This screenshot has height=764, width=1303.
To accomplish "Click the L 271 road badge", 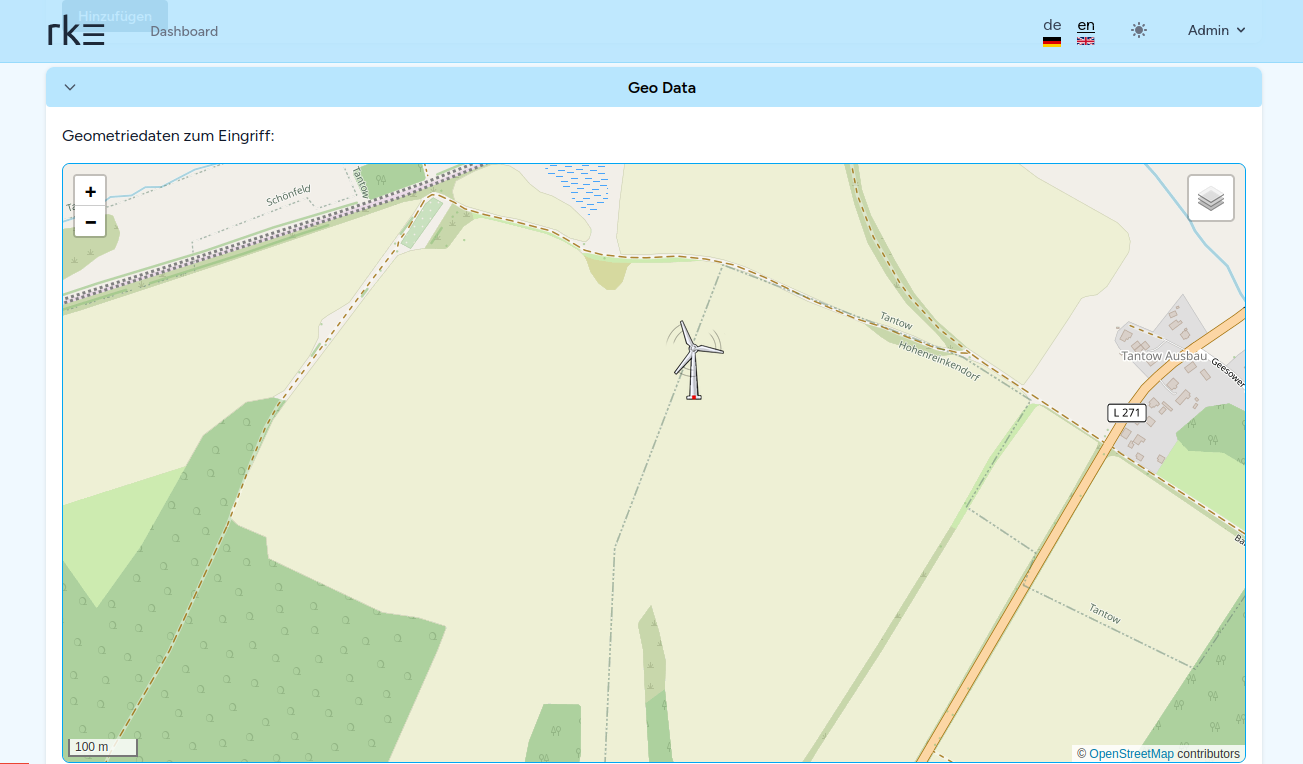I will pyautogui.click(x=1126, y=412).
